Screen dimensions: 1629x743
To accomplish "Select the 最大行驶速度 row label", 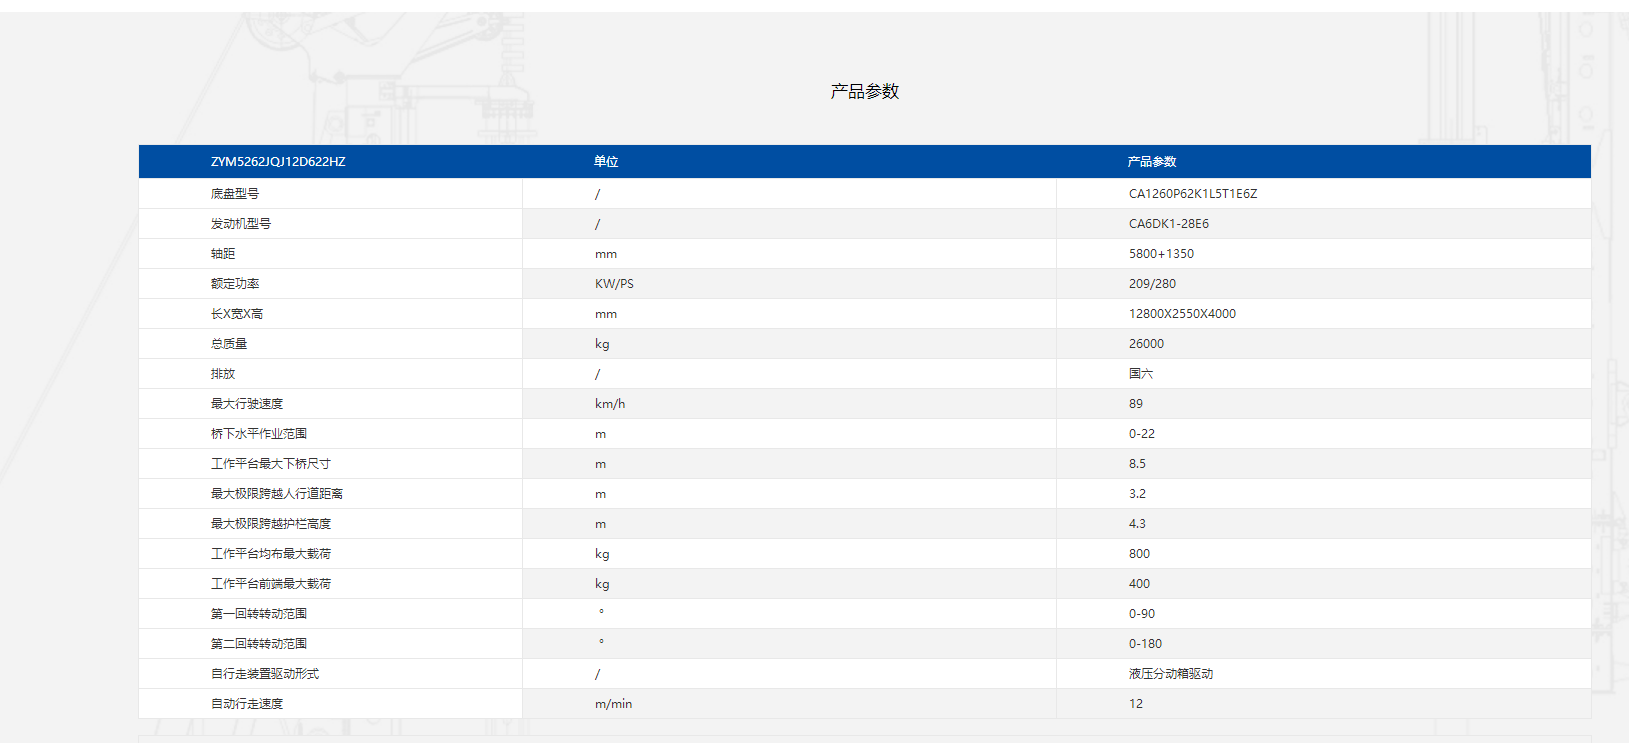I will [x=247, y=404].
